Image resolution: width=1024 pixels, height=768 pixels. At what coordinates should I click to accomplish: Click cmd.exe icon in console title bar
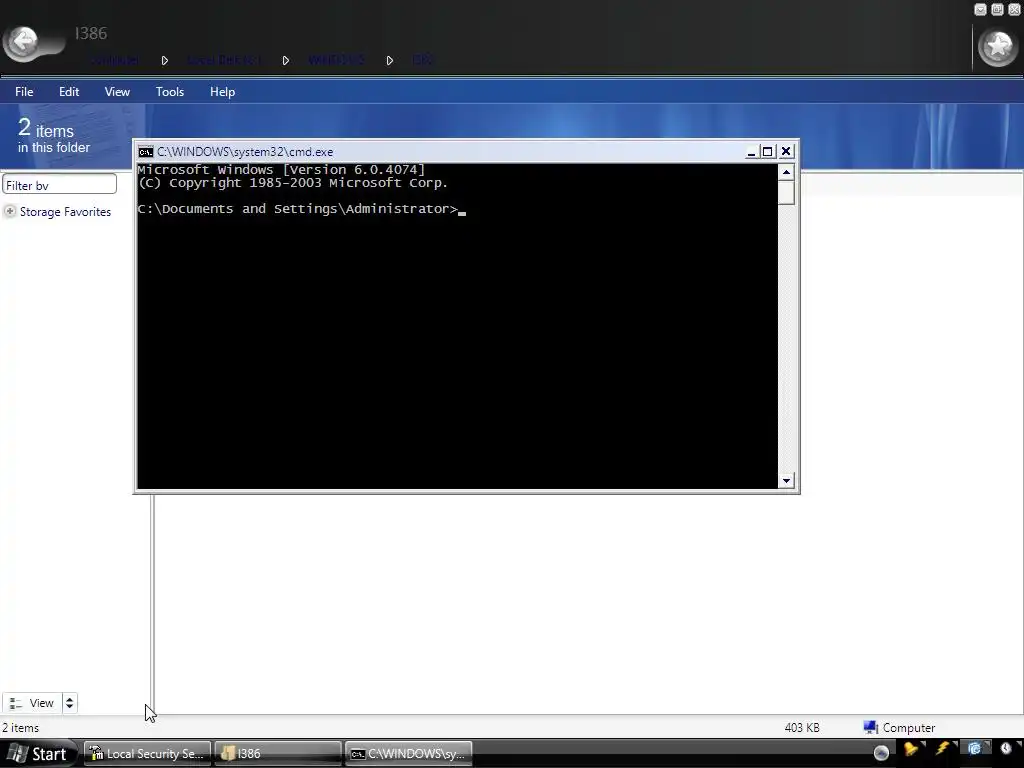[146, 152]
